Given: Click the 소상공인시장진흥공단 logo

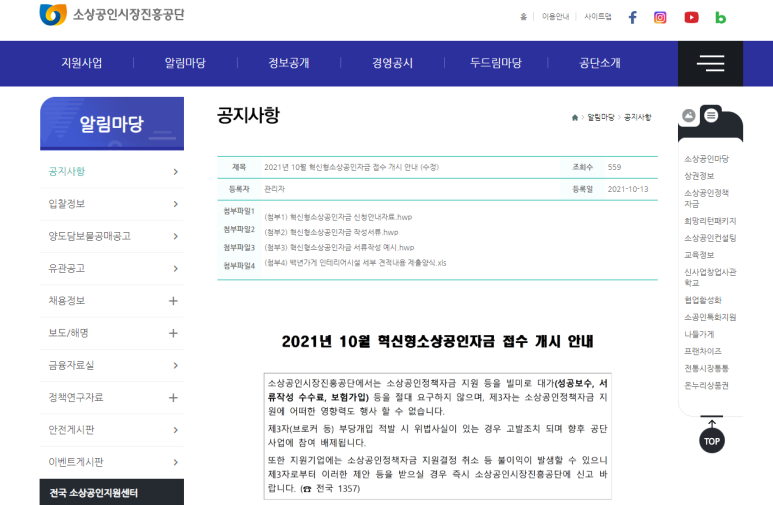Looking at the screenshot, I should pos(112,15).
